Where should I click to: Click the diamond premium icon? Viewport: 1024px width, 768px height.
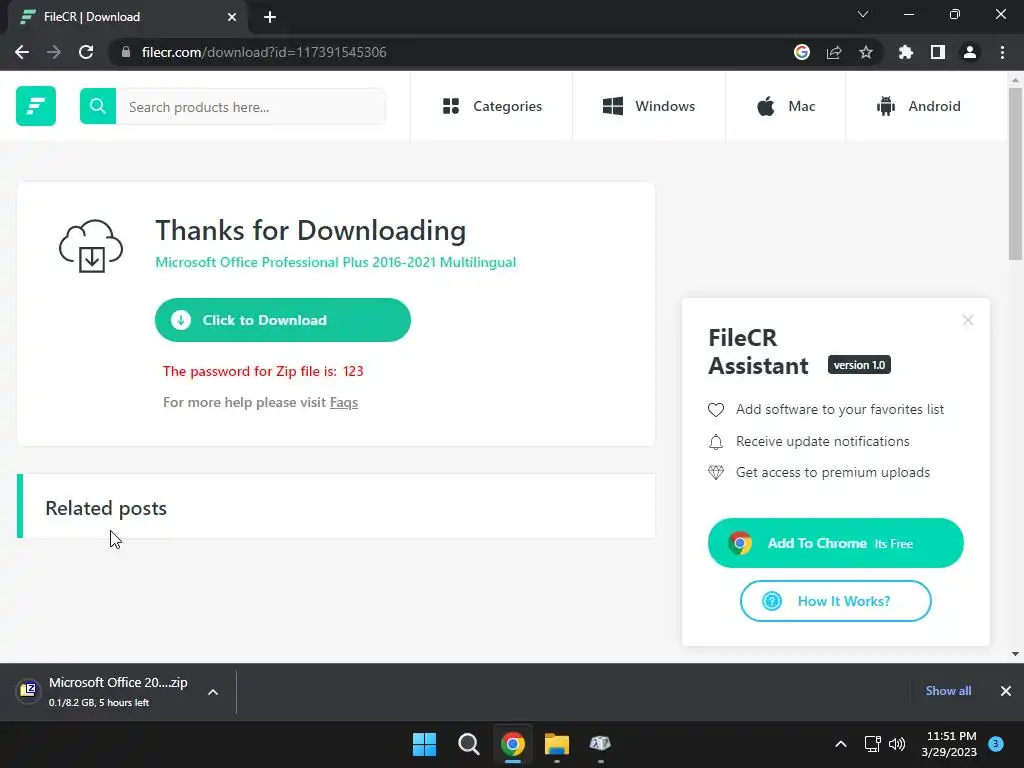point(716,473)
